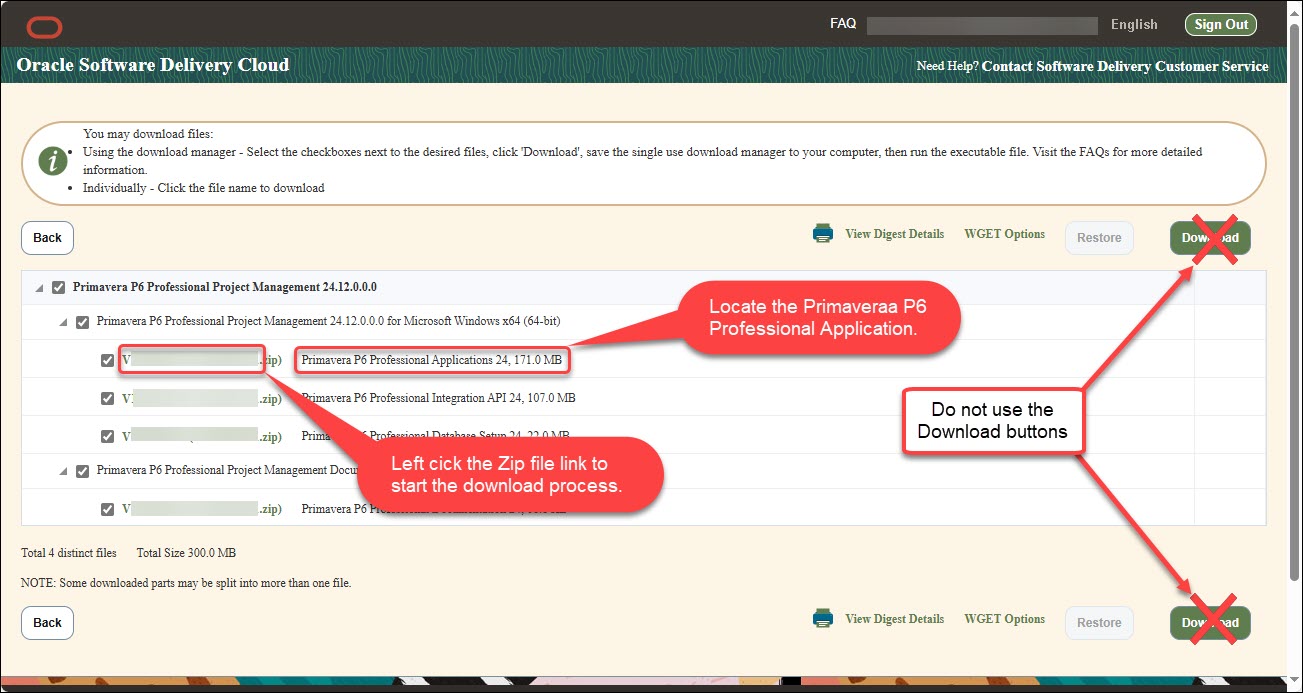Collapse the Microsoft Windows x64 64-bit group
Image resolution: width=1303 pixels, height=693 pixels.
63,321
